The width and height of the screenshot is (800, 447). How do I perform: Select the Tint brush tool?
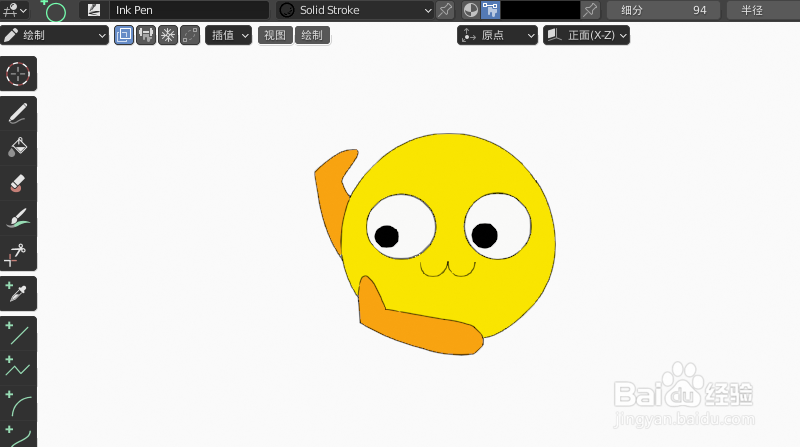(18, 217)
